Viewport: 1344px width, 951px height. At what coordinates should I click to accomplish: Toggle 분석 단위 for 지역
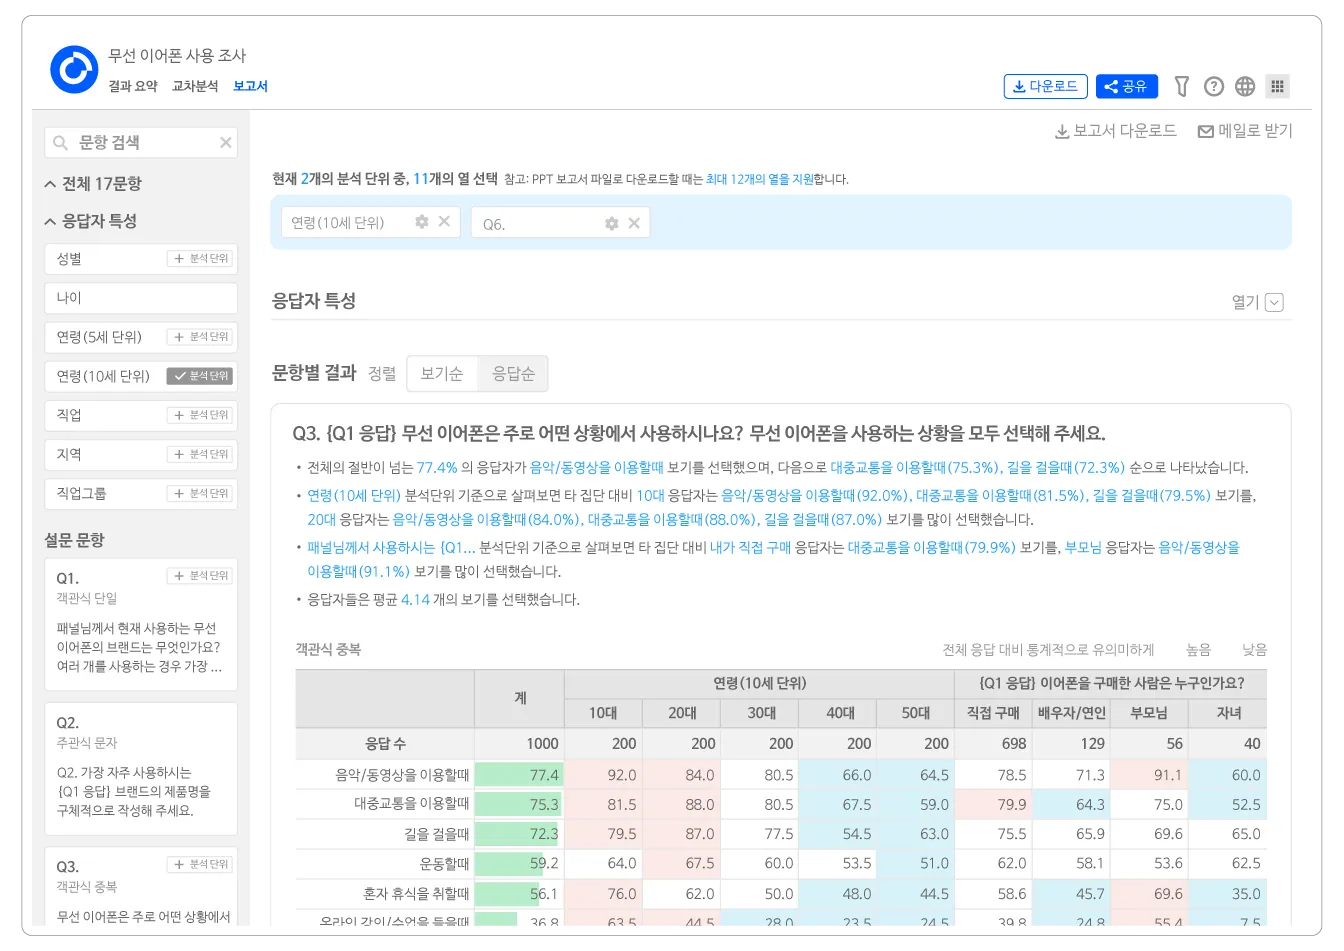tap(200, 454)
